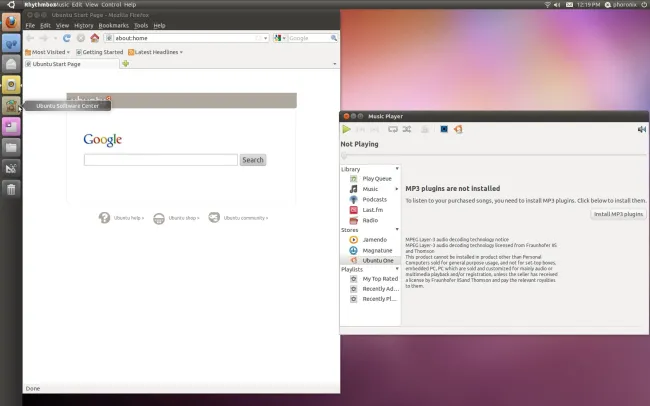The height and width of the screenshot is (406, 650).
Task: Open the Ubuntu One pink launcher icon
Action: point(11,126)
